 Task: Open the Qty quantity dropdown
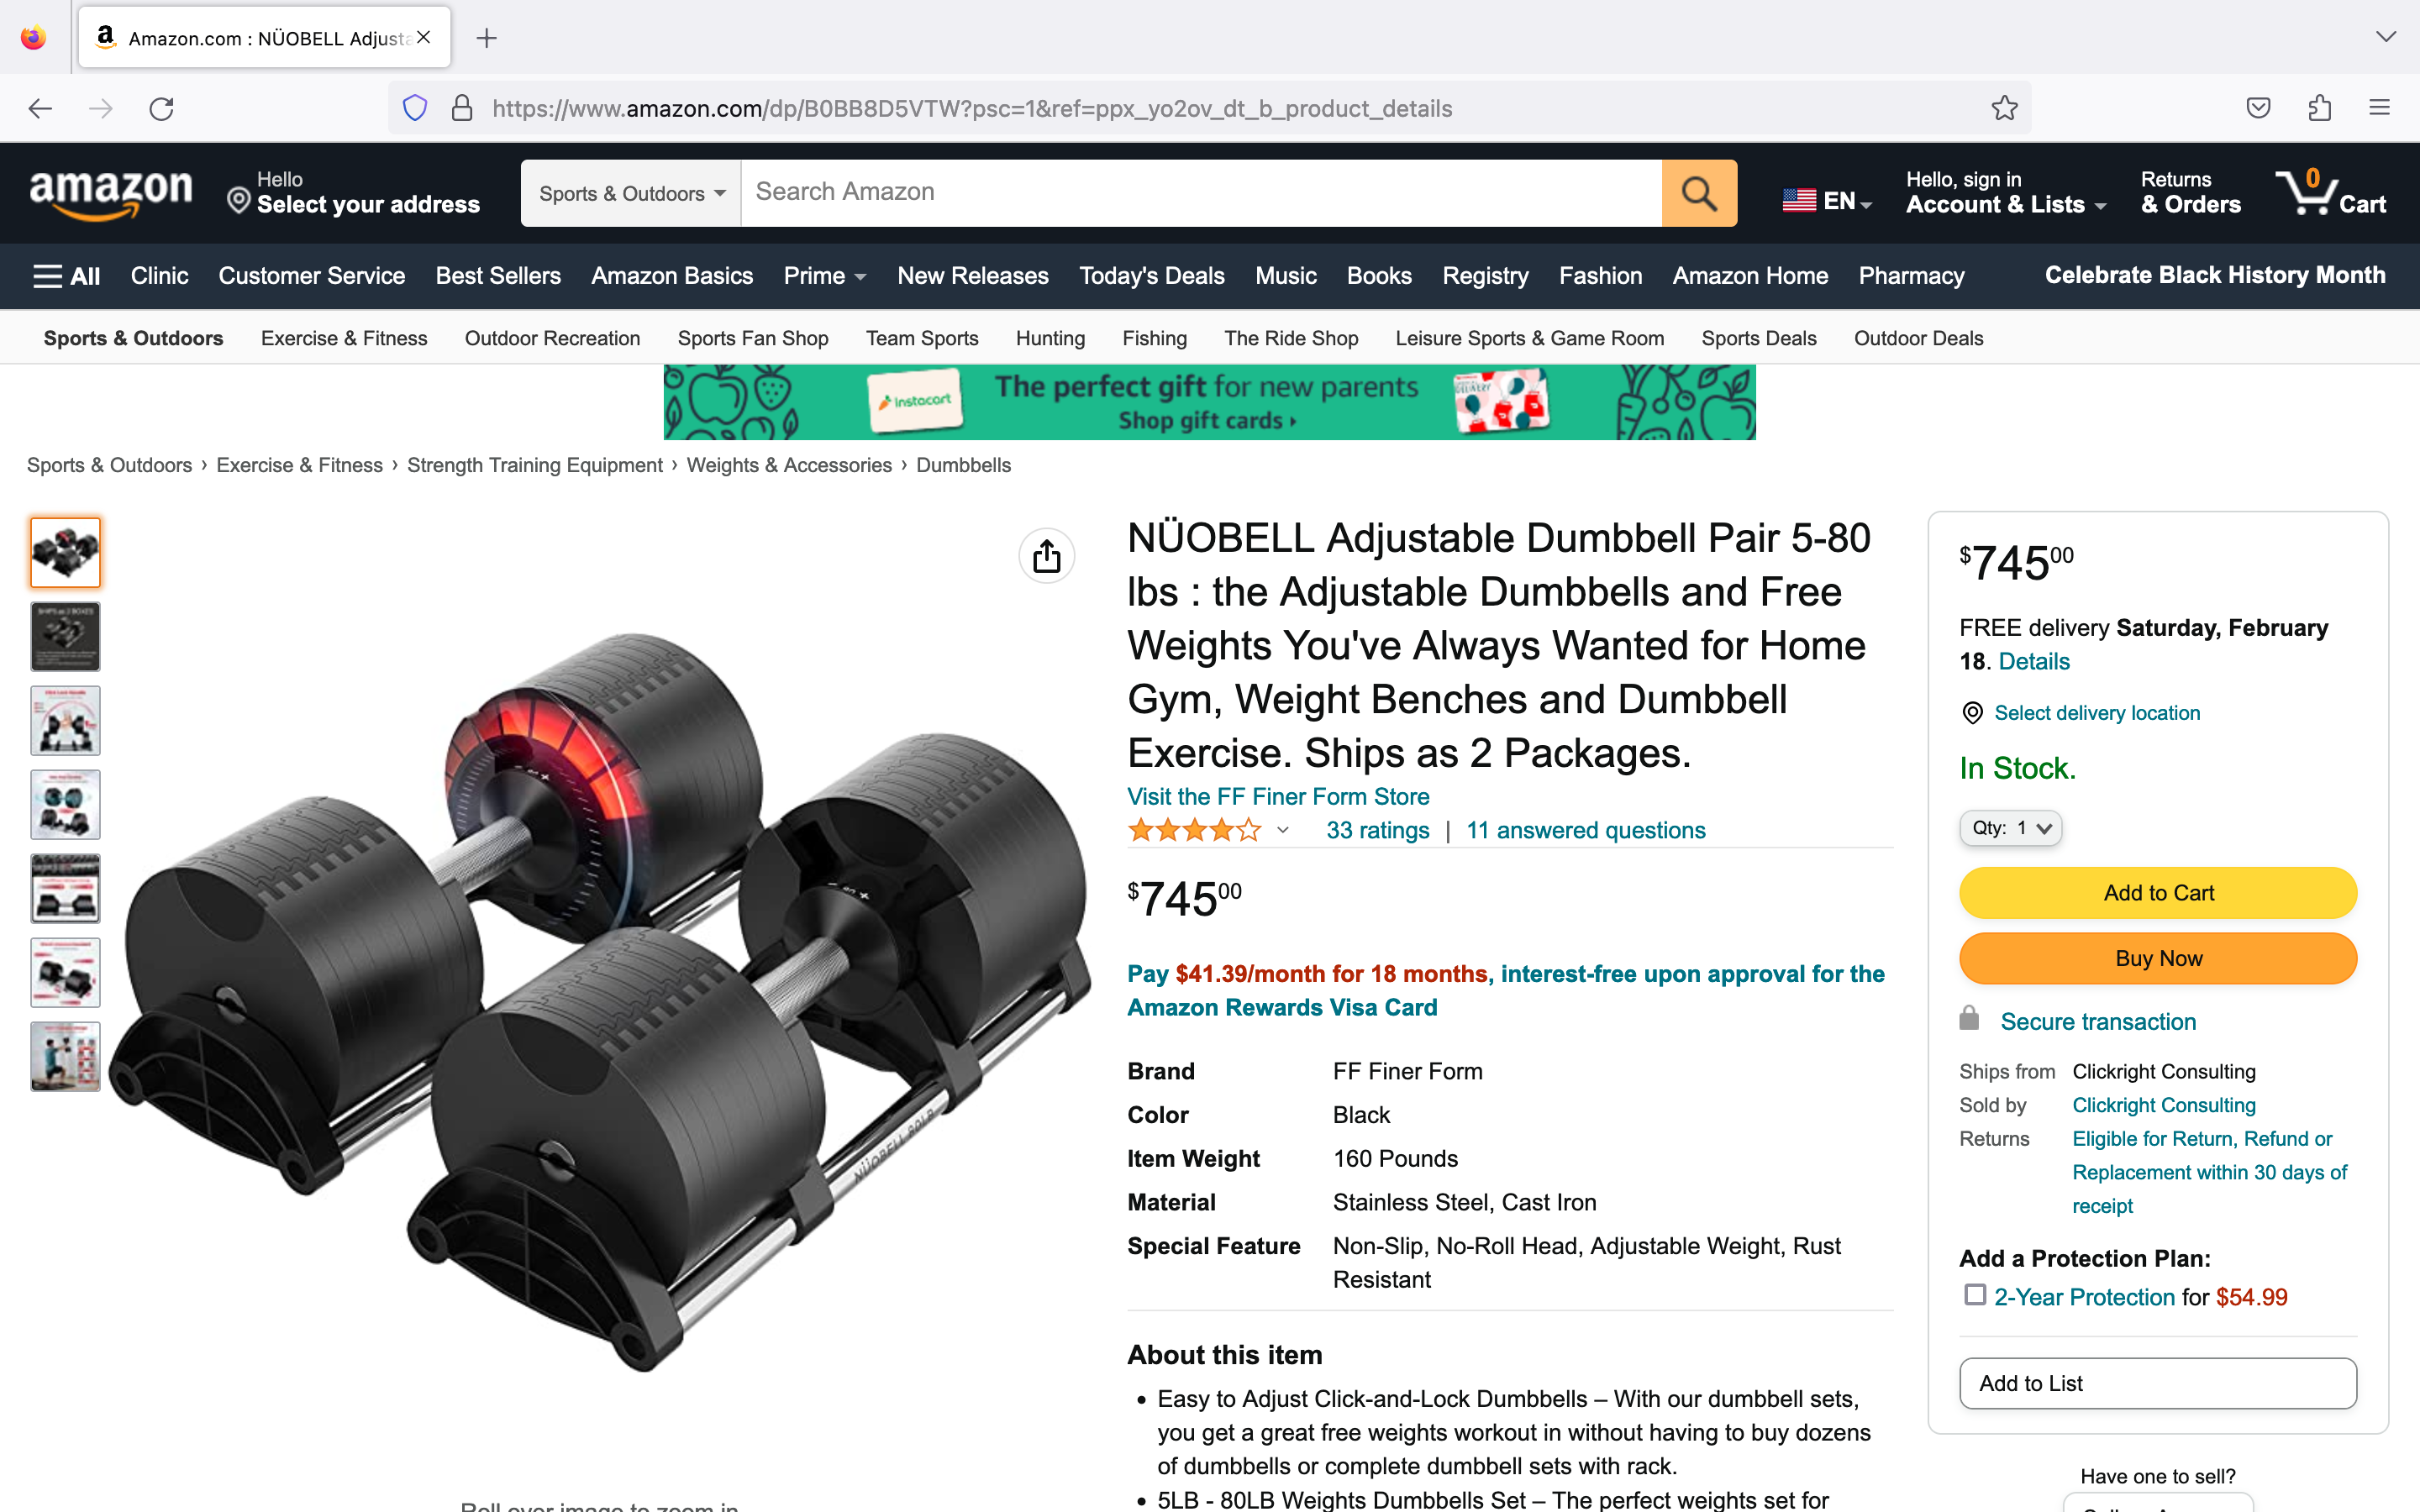pos(2010,828)
